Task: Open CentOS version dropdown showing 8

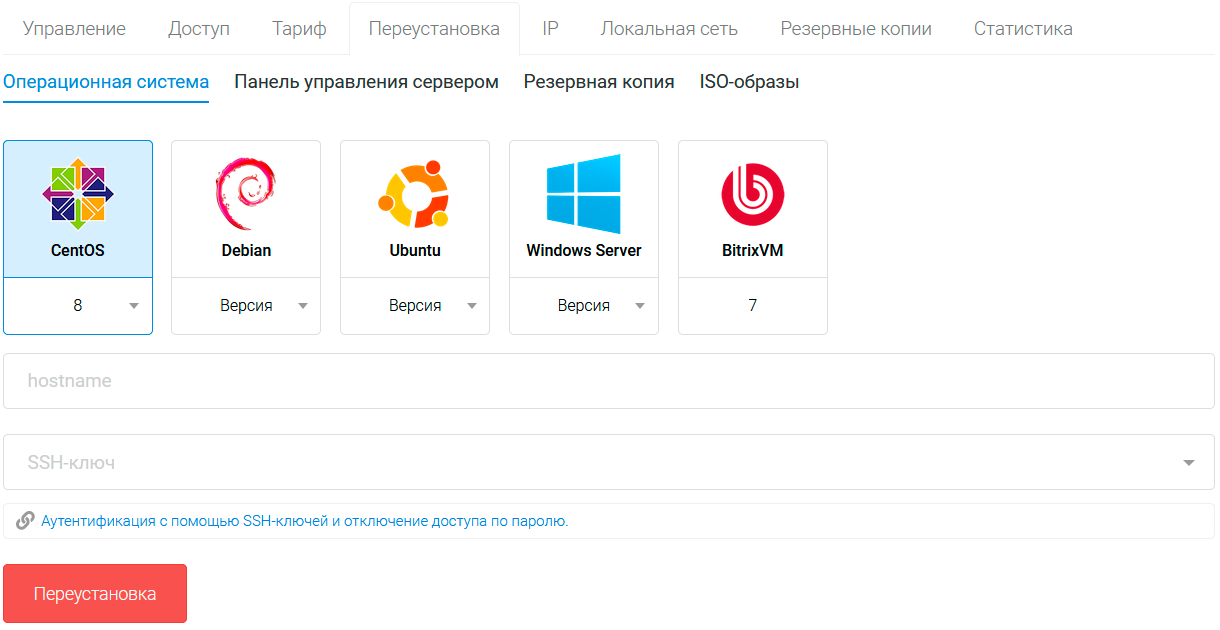Action: [x=78, y=306]
